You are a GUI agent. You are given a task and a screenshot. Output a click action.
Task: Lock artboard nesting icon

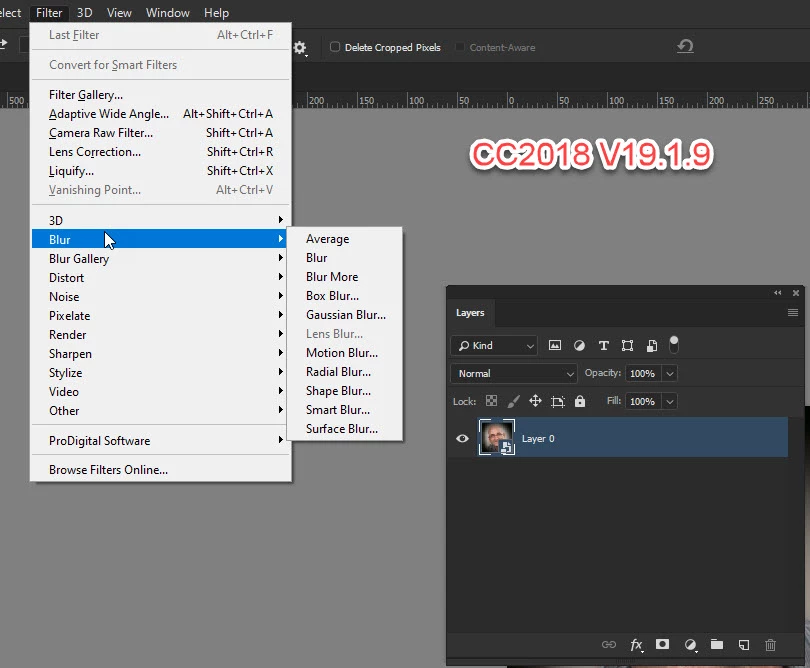[x=558, y=401]
